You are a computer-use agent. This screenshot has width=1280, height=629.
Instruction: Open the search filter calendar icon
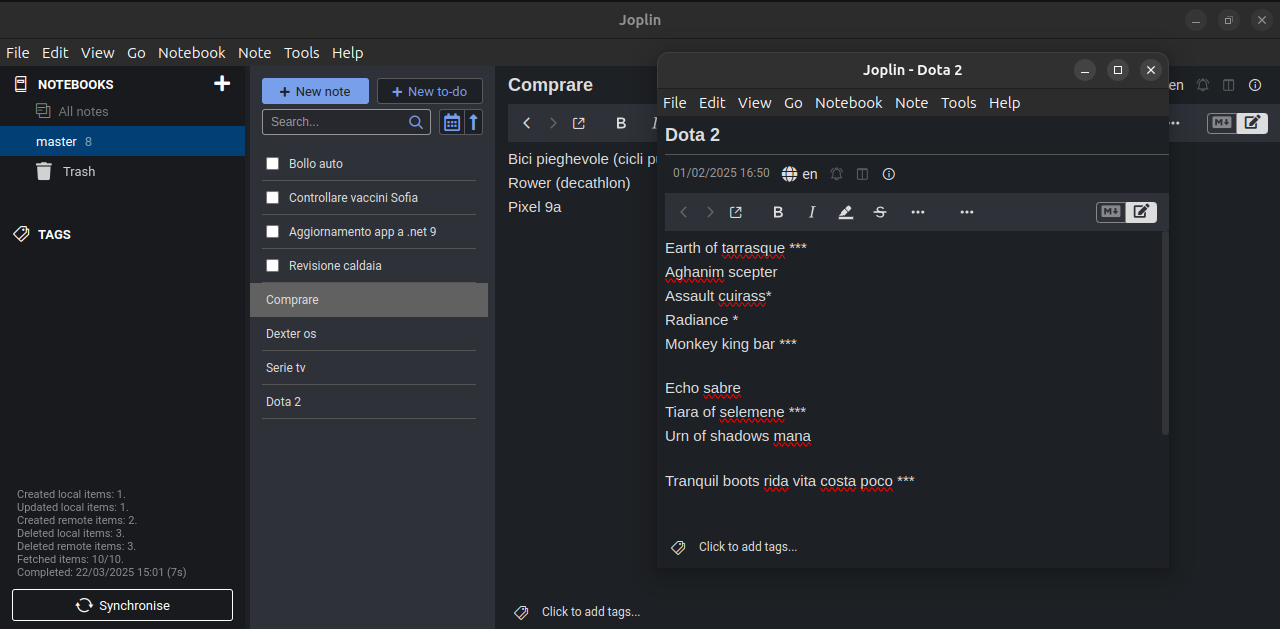[451, 121]
